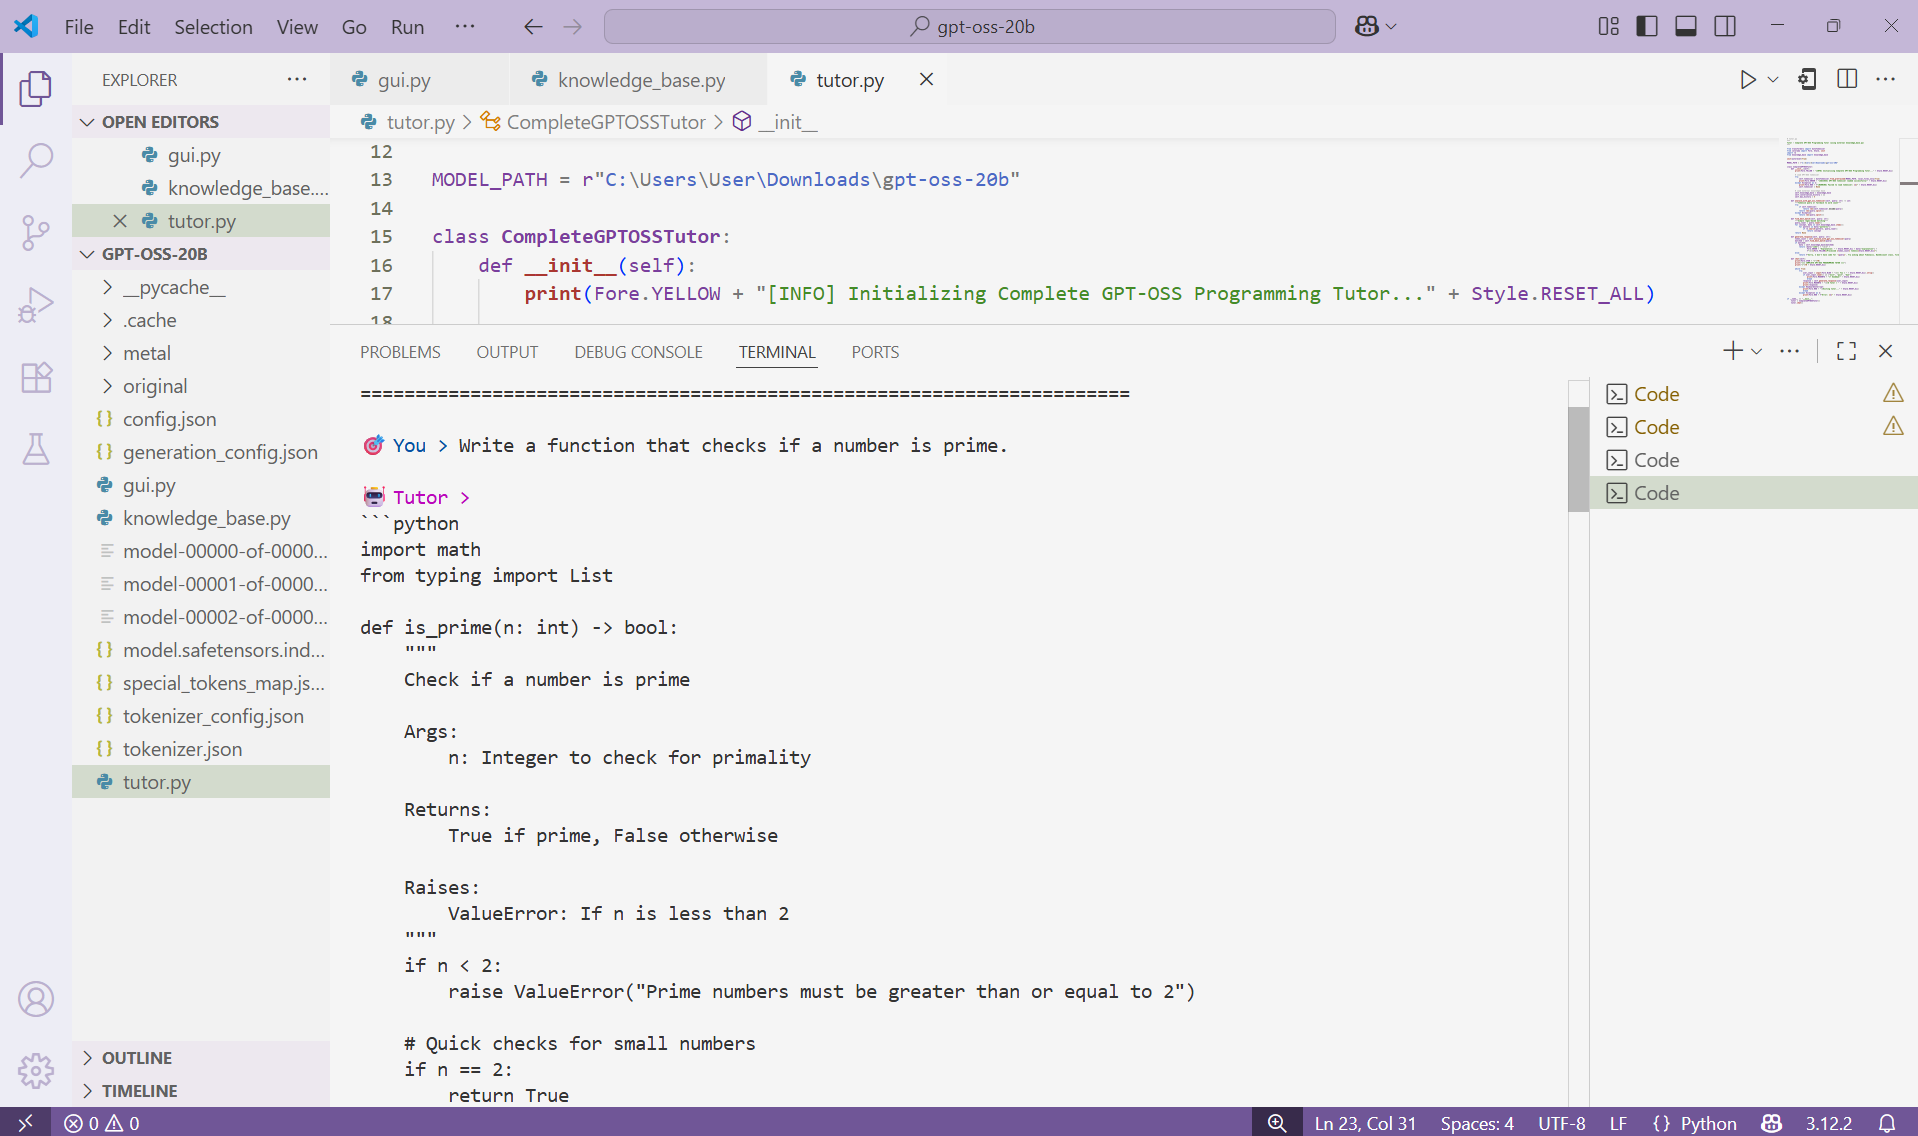Click the Run Python File play button

1747,80
